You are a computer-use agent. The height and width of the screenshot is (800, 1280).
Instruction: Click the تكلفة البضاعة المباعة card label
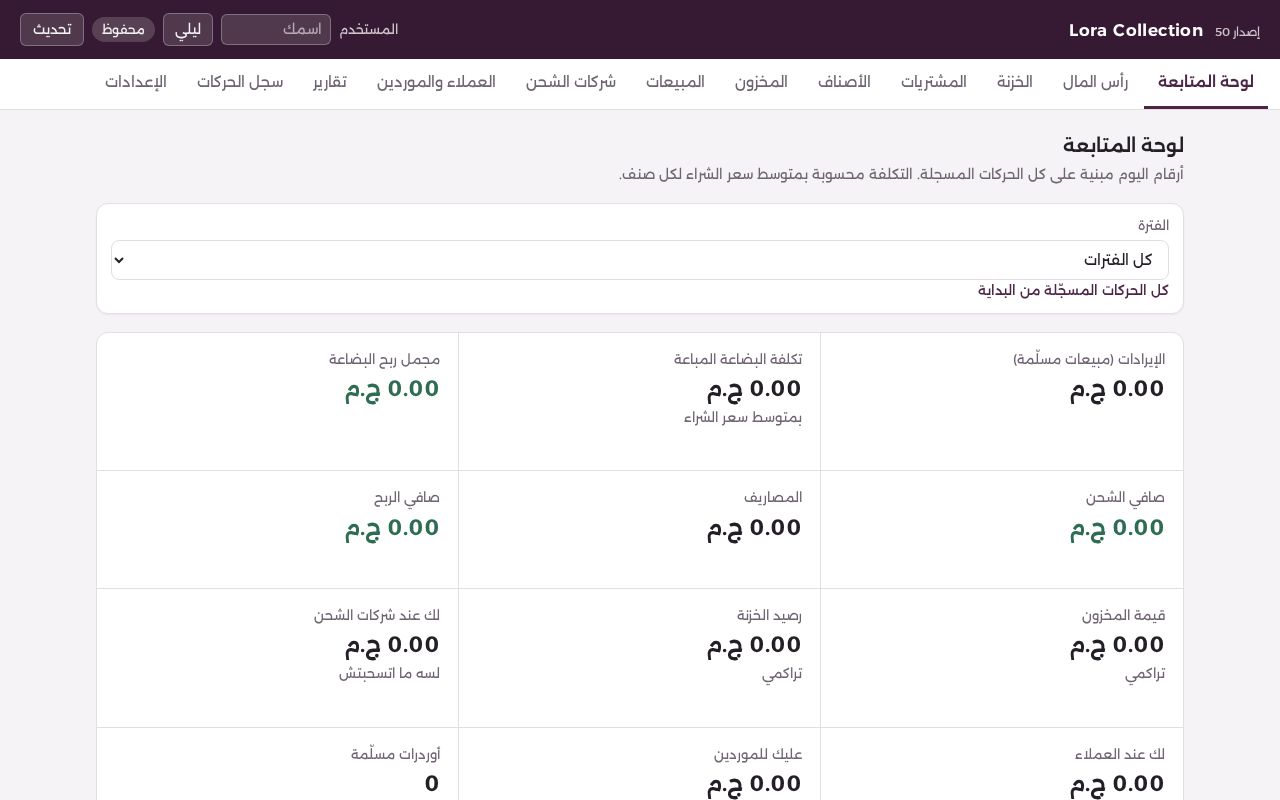[x=738, y=359]
